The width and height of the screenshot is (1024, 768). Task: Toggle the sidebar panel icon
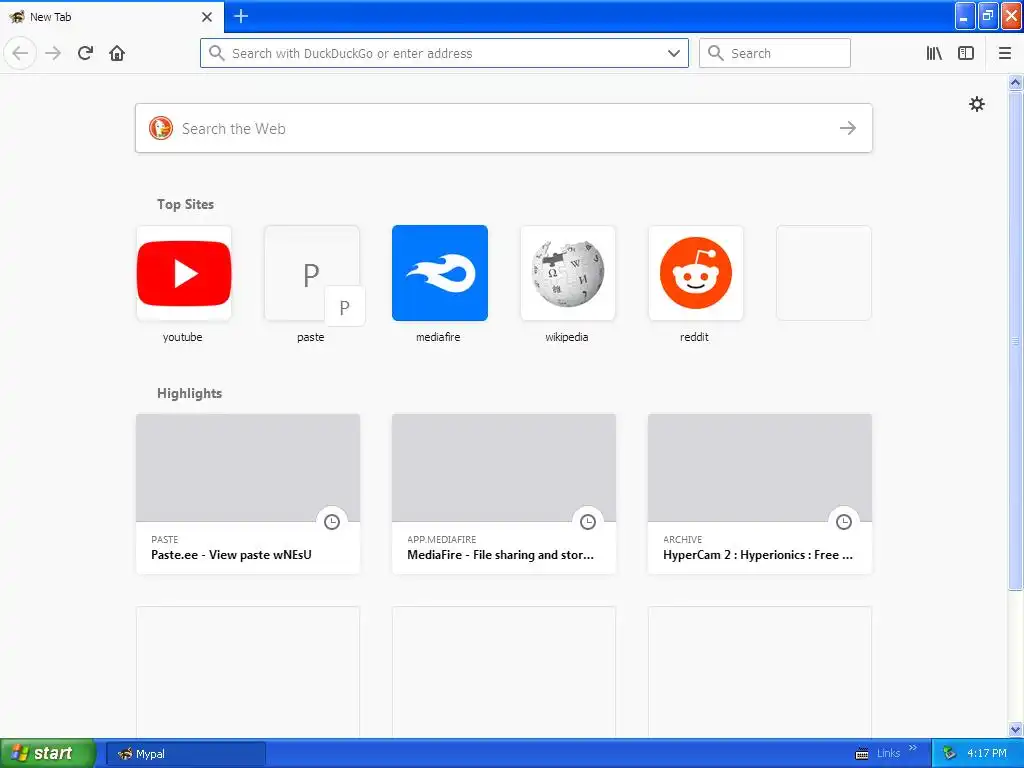pyautogui.click(x=966, y=53)
